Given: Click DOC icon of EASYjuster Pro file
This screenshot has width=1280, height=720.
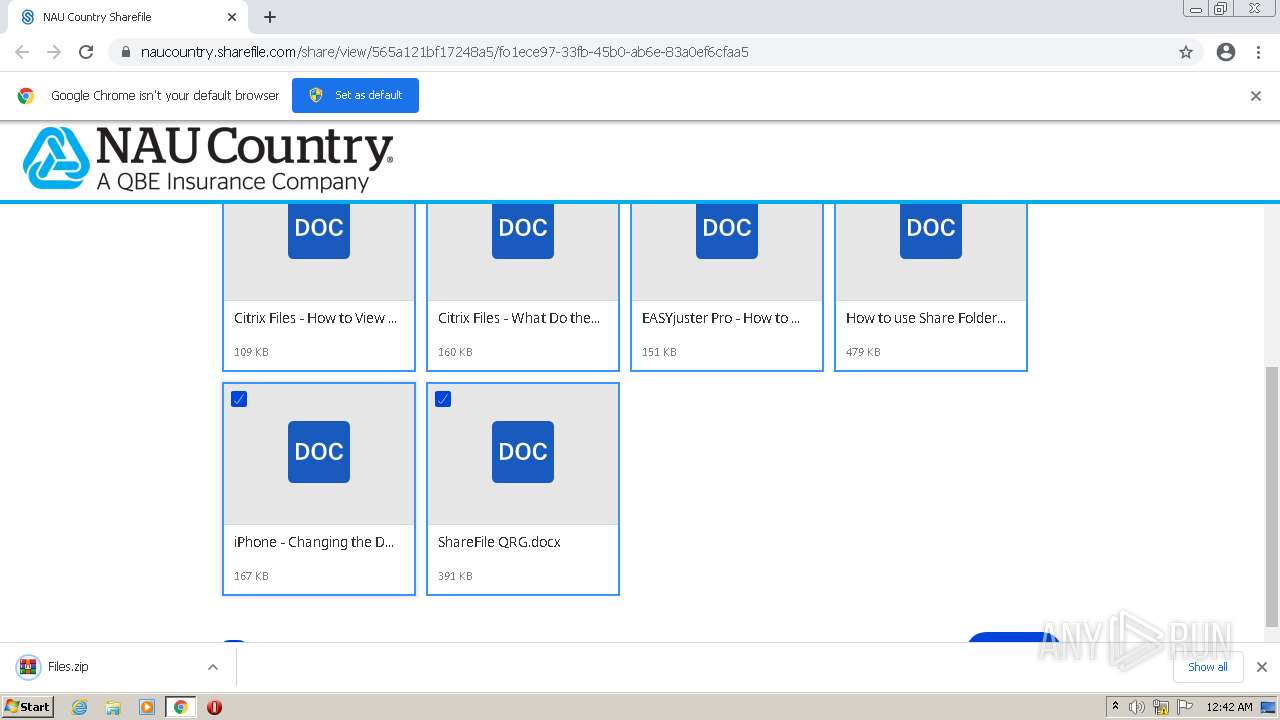Looking at the screenshot, I should [727, 231].
